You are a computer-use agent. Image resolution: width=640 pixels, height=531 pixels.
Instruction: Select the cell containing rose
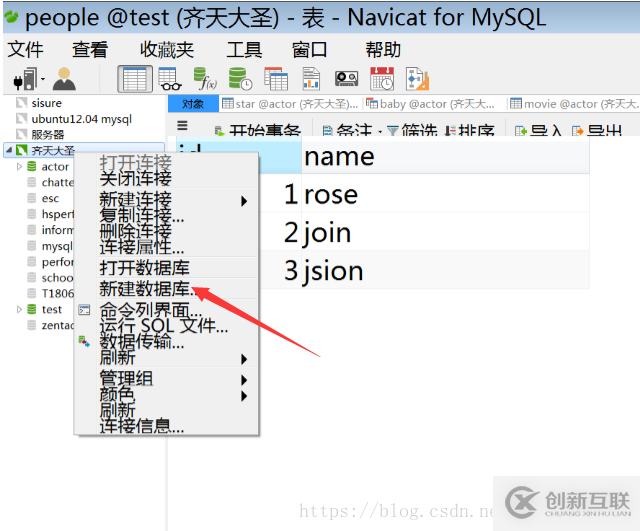(445, 193)
